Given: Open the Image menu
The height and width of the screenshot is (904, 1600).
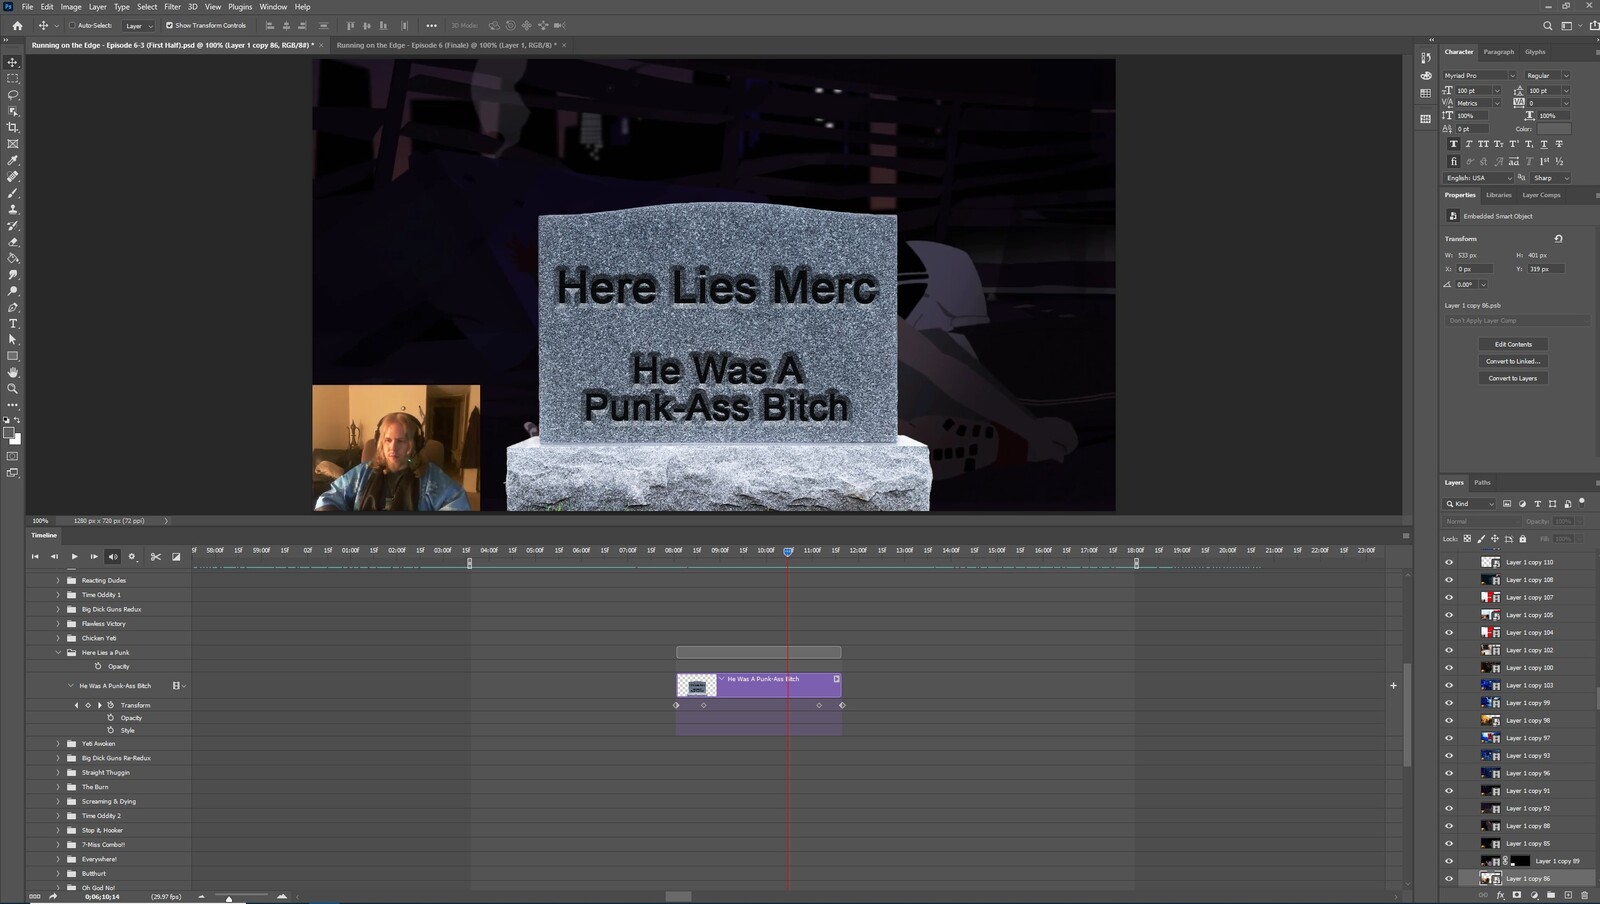Looking at the screenshot, I should pyautogui.click(x=71, y=7).
